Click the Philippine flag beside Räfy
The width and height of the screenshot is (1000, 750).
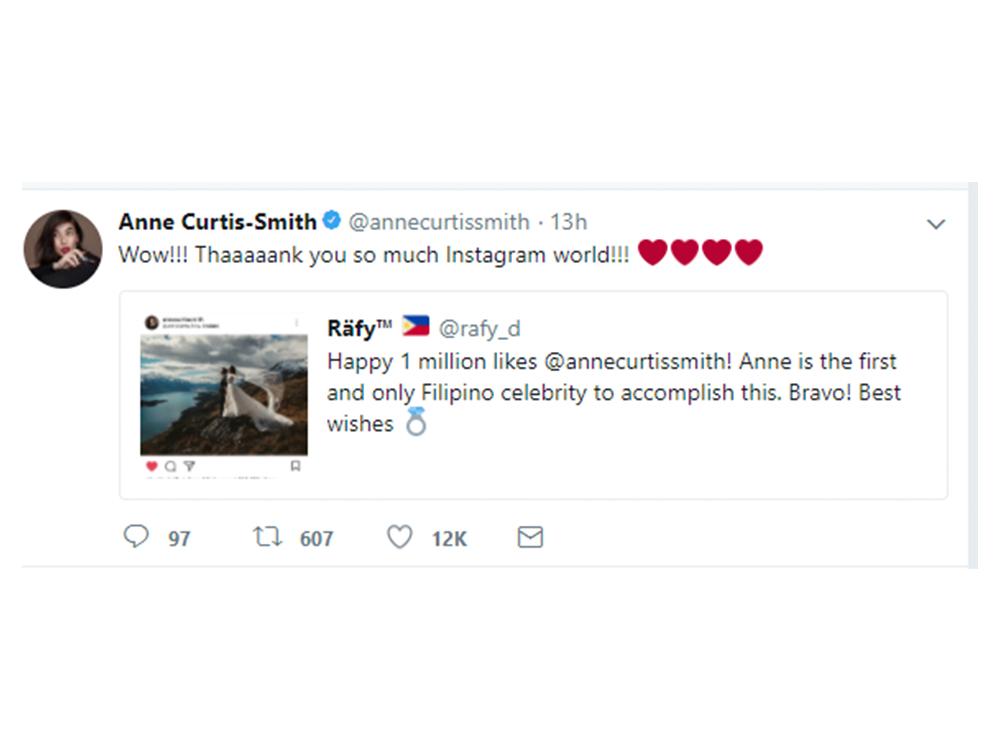[x=415, y=327]
